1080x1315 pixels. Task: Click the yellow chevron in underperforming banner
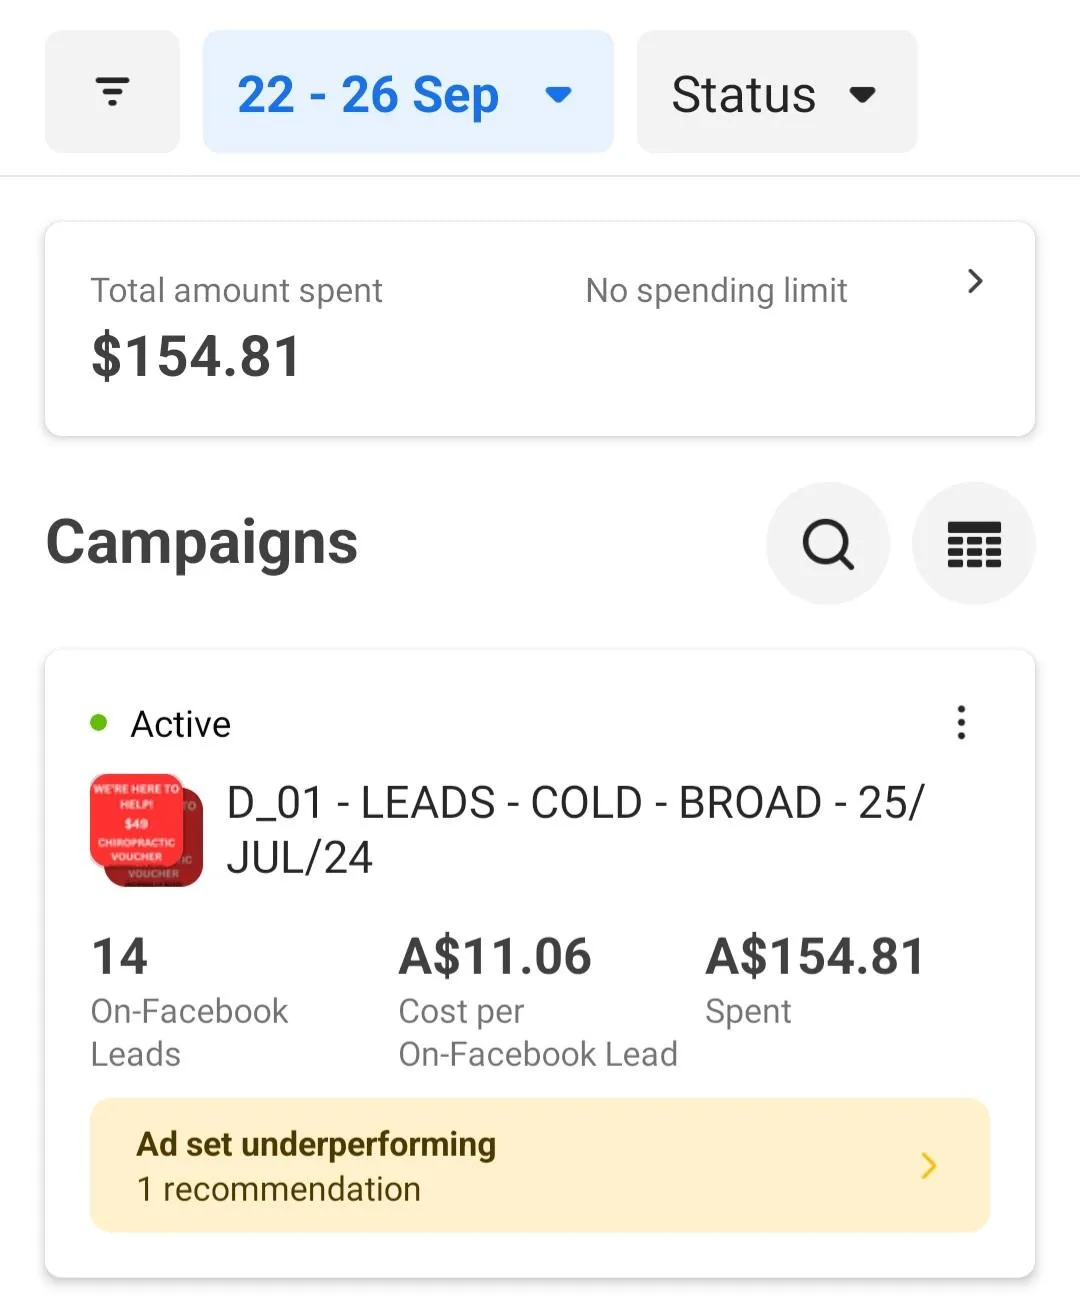click(928, 1165)
